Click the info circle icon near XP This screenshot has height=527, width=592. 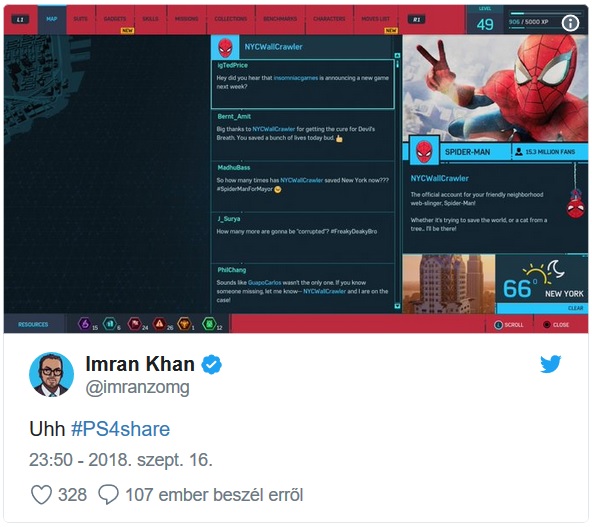(570, 23)
